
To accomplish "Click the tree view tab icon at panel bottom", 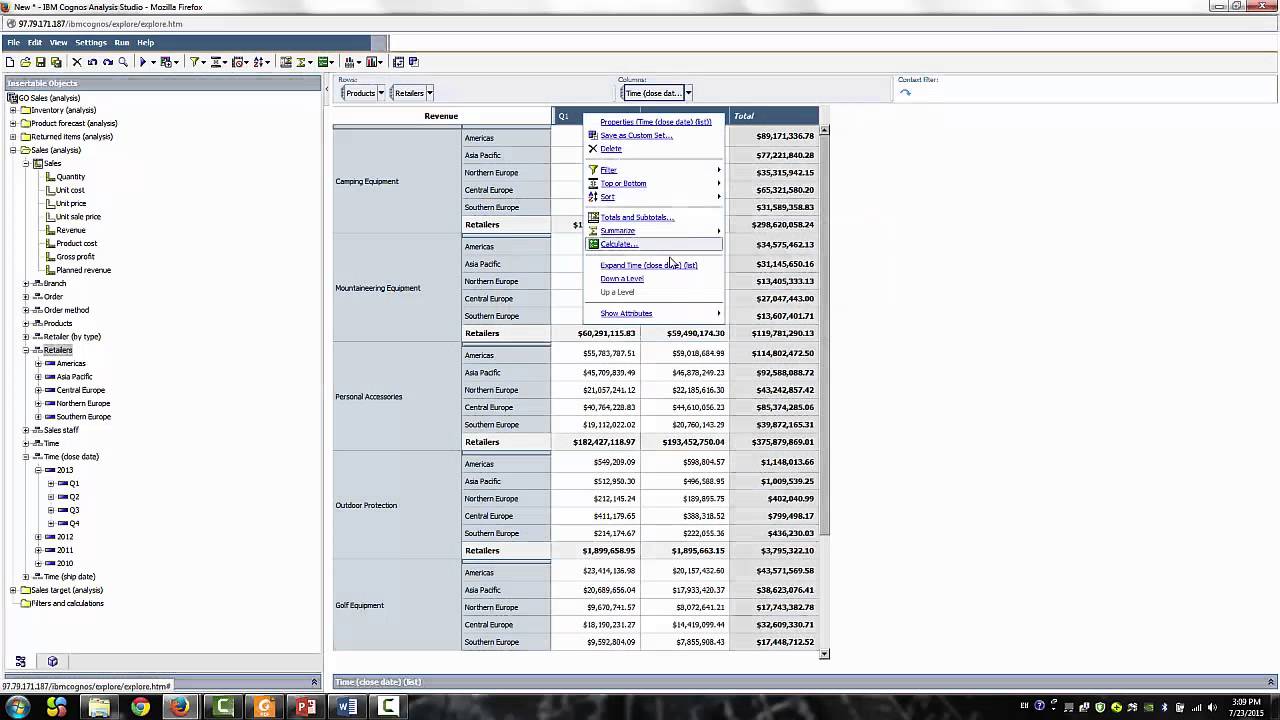I will coord(20,661).
